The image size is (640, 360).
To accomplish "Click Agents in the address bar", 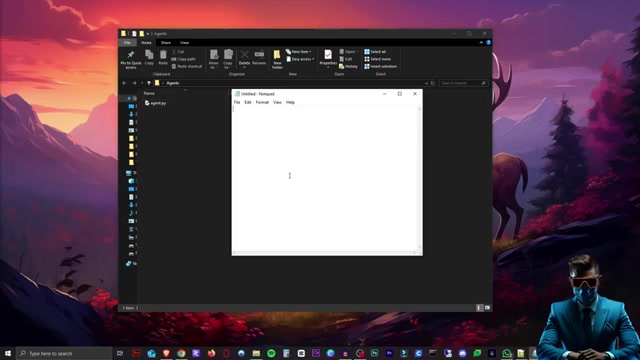I will (173, 83).
